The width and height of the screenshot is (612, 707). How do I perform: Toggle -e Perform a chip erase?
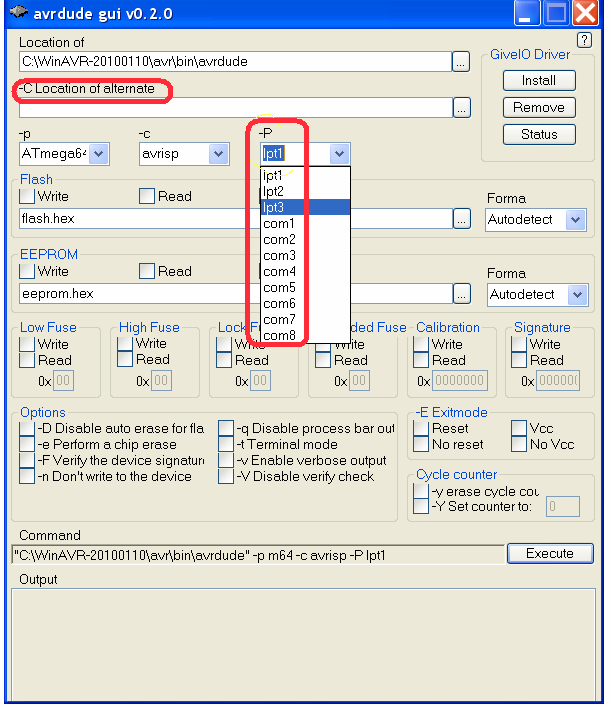click(27, 444)
